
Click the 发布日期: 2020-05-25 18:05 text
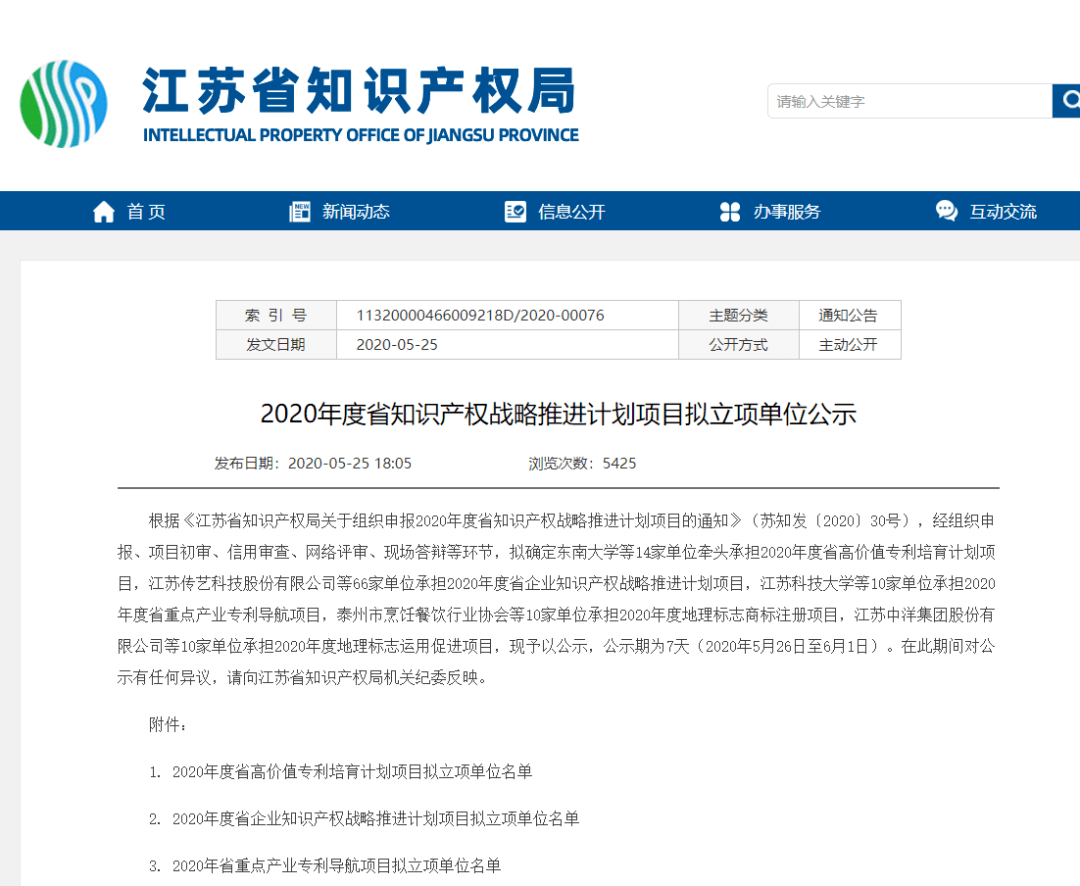coord(313,463)
